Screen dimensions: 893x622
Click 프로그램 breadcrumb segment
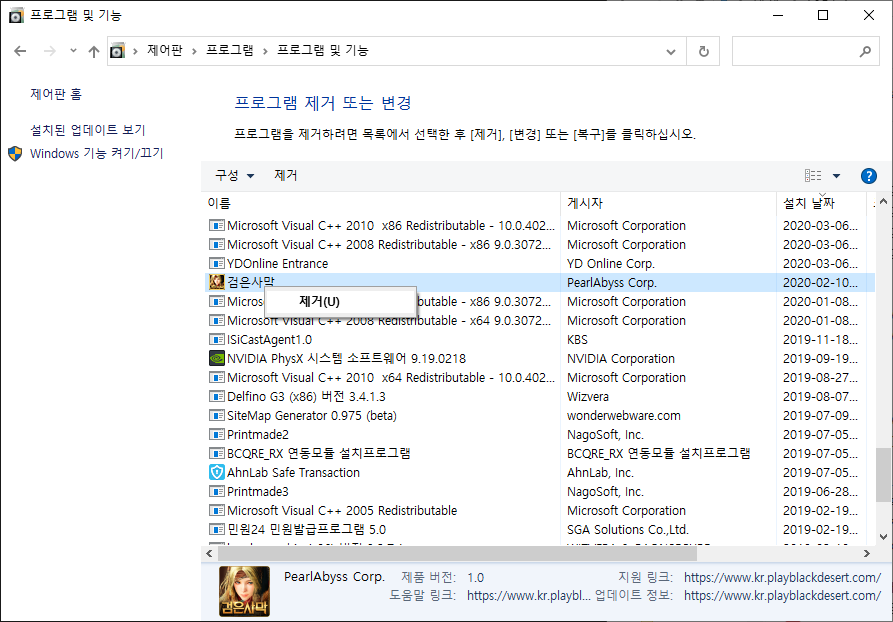pos(230,51)
